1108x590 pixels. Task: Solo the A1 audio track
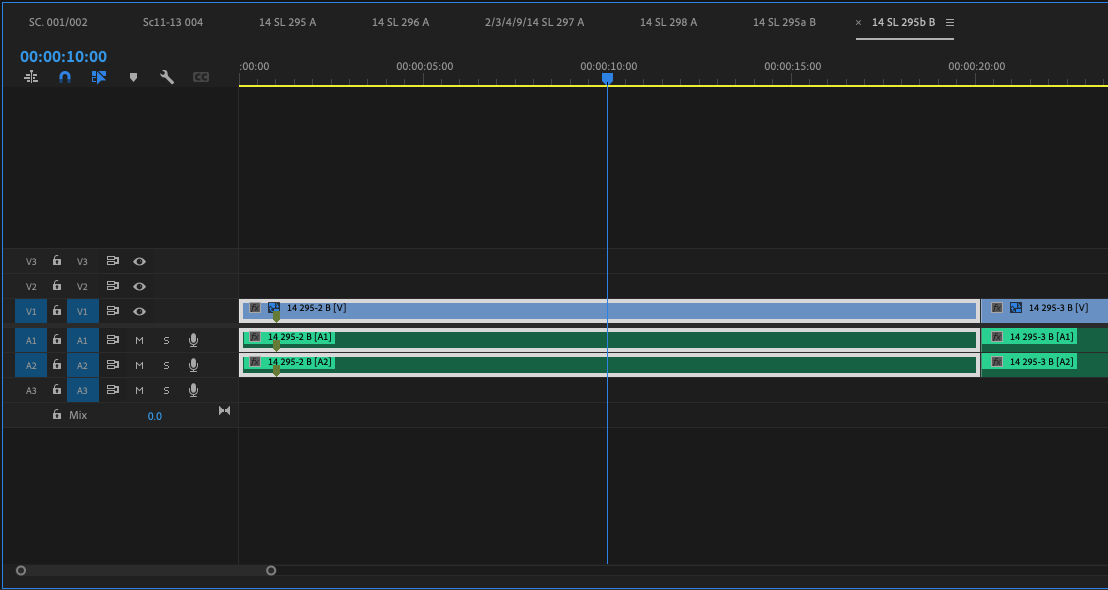(166, 340)
